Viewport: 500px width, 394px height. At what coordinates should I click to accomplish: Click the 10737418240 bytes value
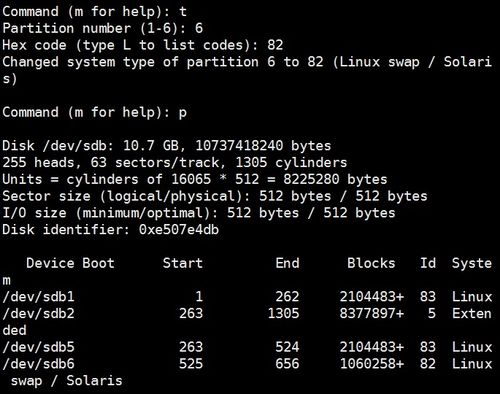263,146
